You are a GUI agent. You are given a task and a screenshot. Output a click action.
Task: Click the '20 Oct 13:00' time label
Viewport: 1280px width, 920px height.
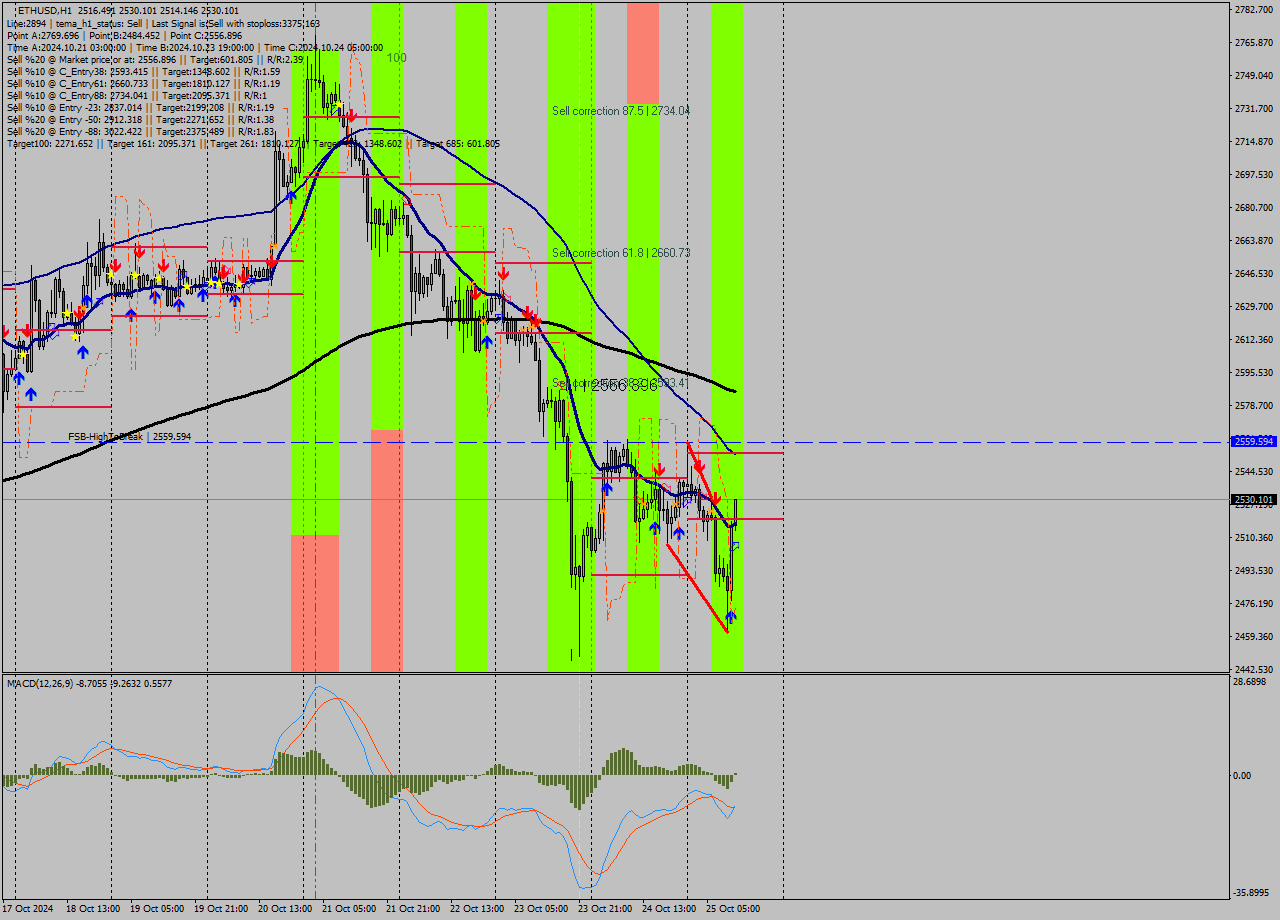285,909
